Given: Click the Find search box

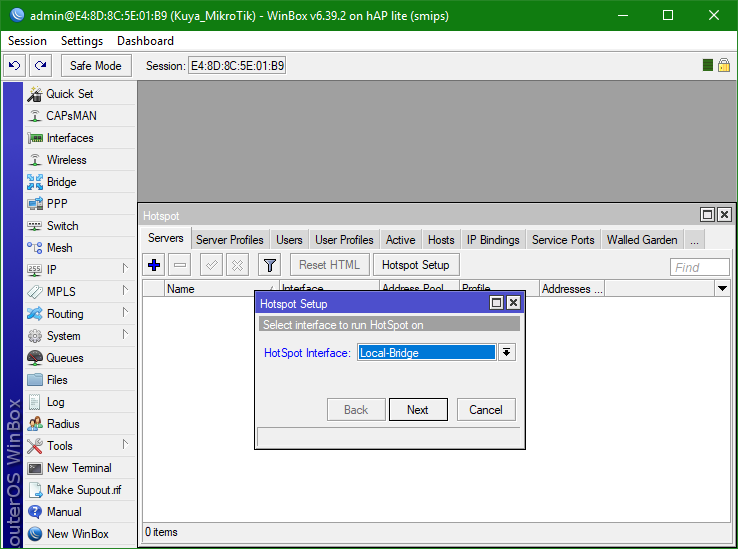Looking at the screenshot, I should 699,267.
